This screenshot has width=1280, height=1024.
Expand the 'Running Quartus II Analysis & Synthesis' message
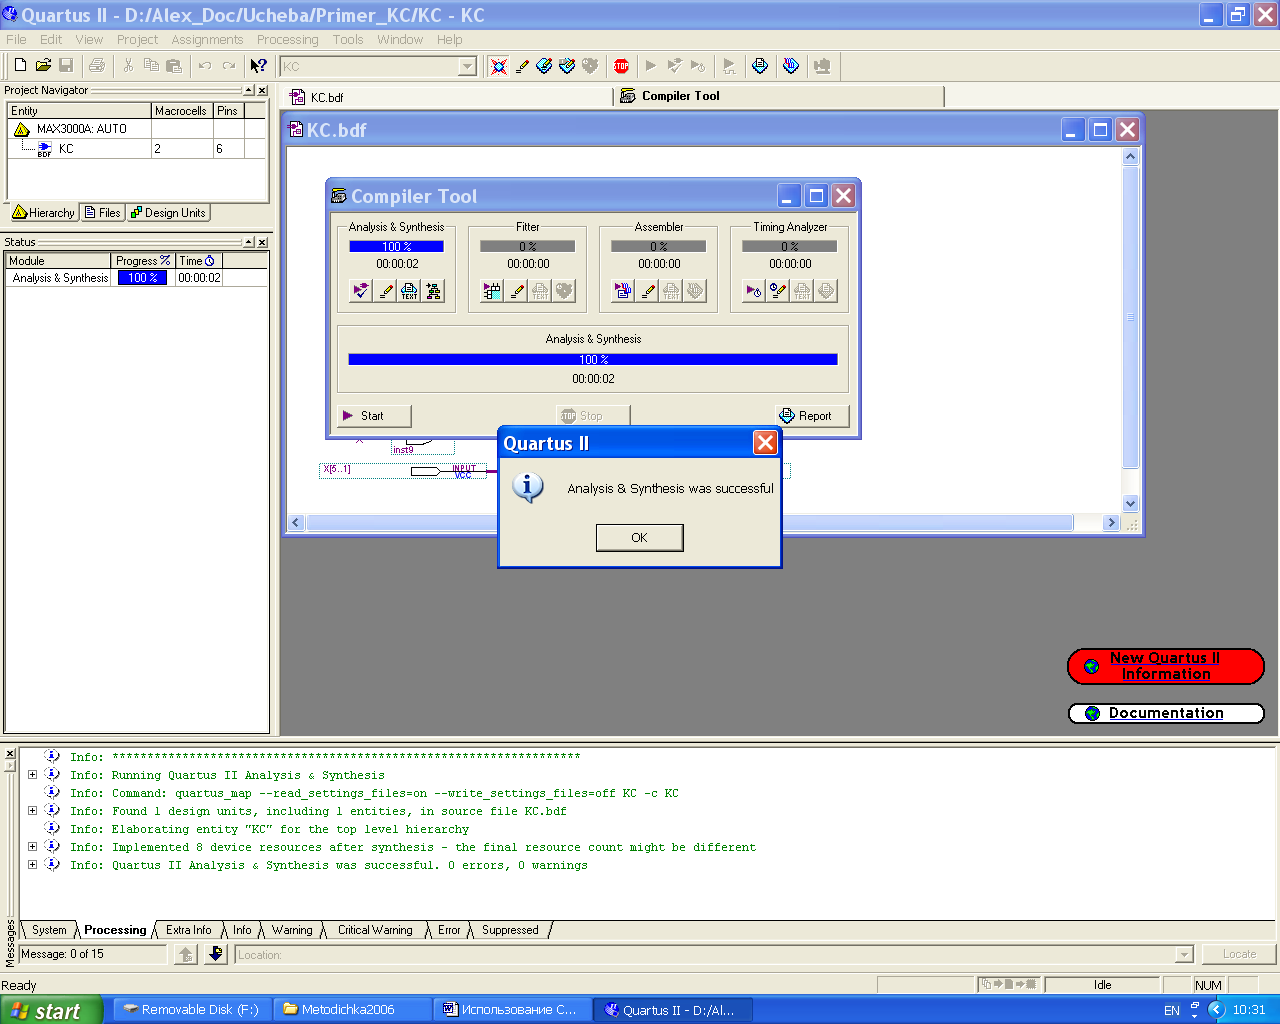(x=32, y=775)
